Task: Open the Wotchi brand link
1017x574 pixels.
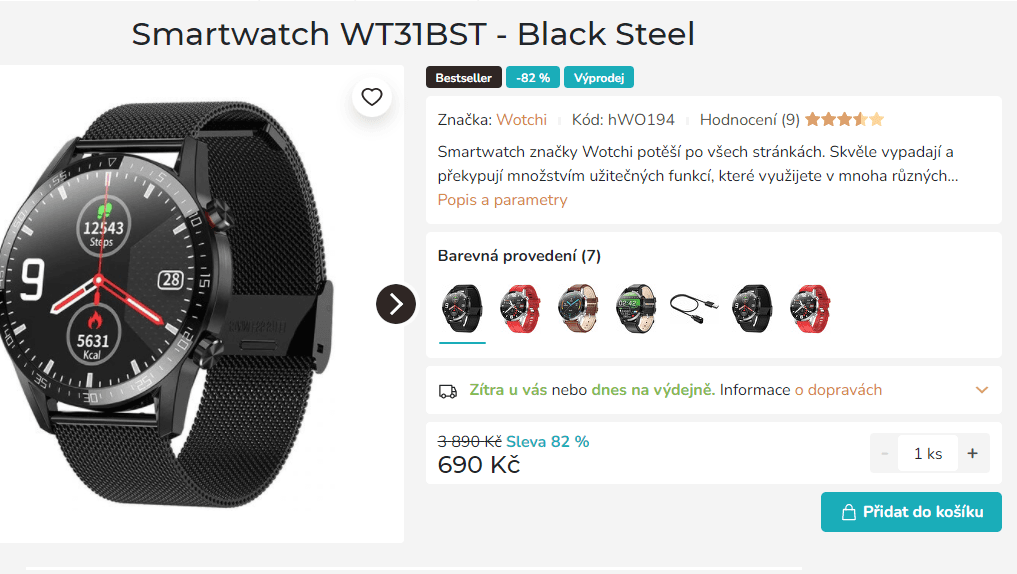Action: coord(521,120)
